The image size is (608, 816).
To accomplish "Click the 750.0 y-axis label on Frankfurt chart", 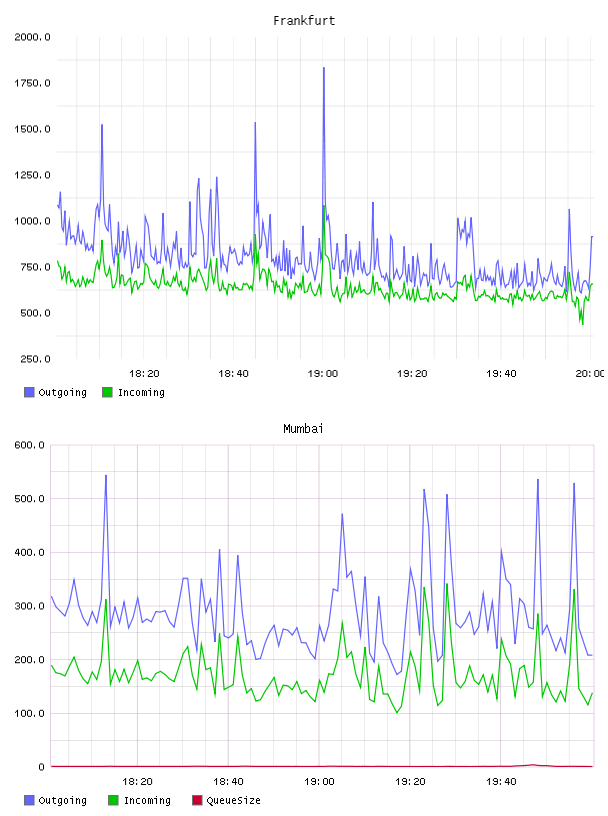I will [x=35, y=267].
